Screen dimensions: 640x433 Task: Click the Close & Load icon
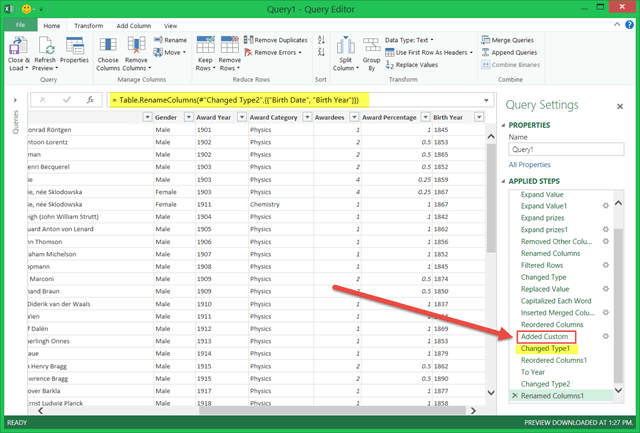[x=18, y=45]
